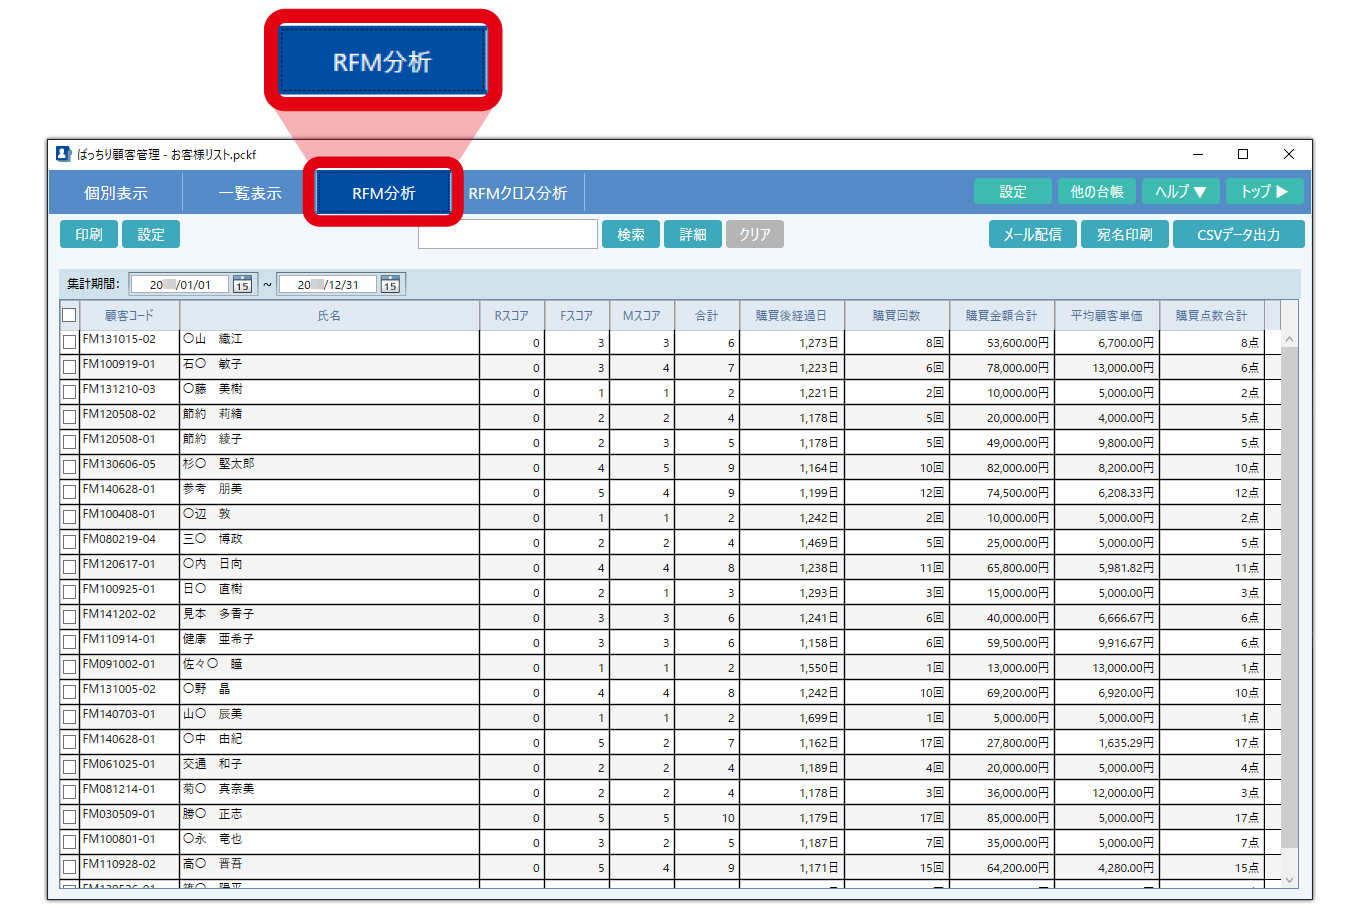Enable checkbox for FM080219-04
Image resolution: width=1360 pixels, height=910 pixels.
[x=69, y=541]
